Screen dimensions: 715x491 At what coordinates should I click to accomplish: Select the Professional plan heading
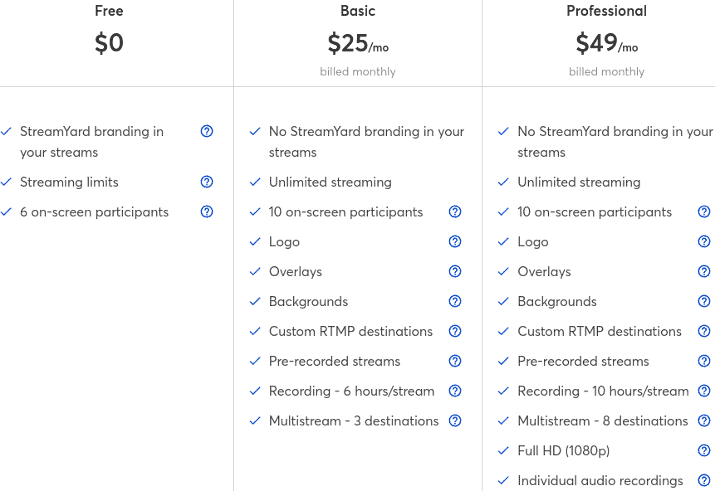pyautogui.click(x=606, y=11)
